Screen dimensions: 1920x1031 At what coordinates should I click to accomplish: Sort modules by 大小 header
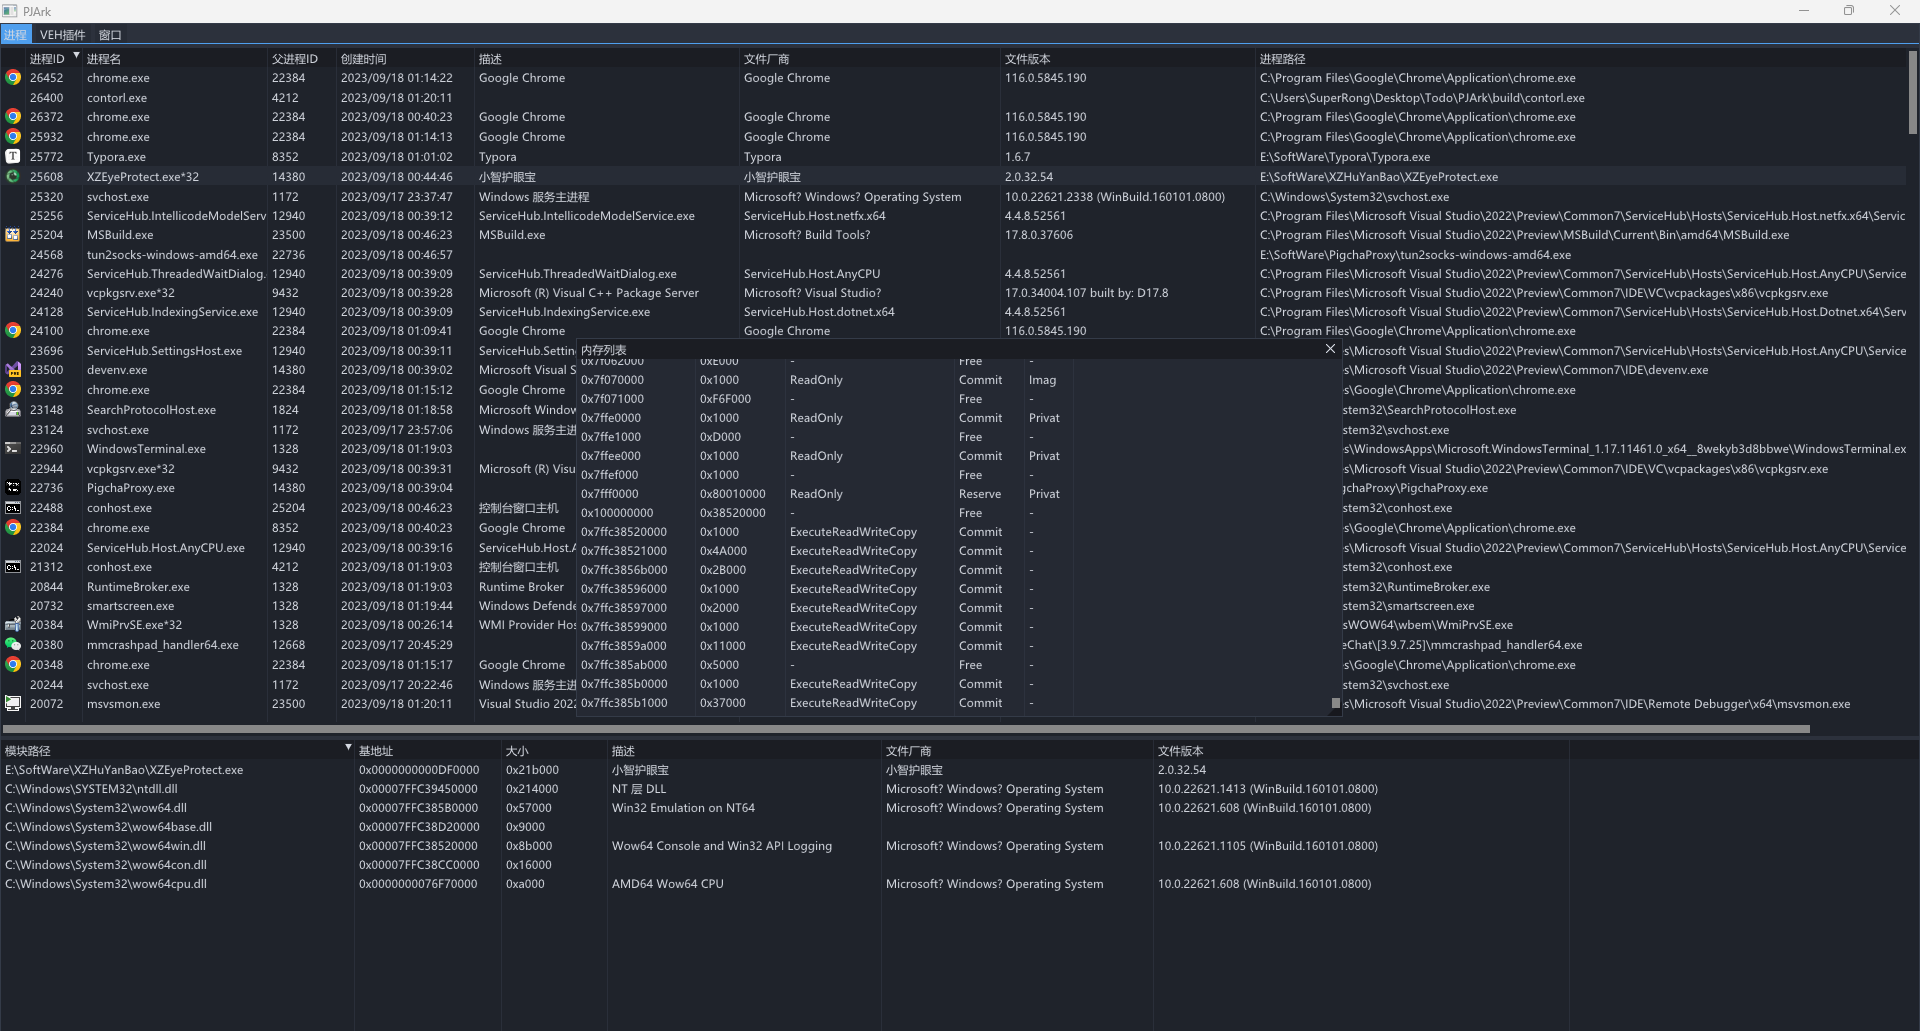click(x=554, y=750)
